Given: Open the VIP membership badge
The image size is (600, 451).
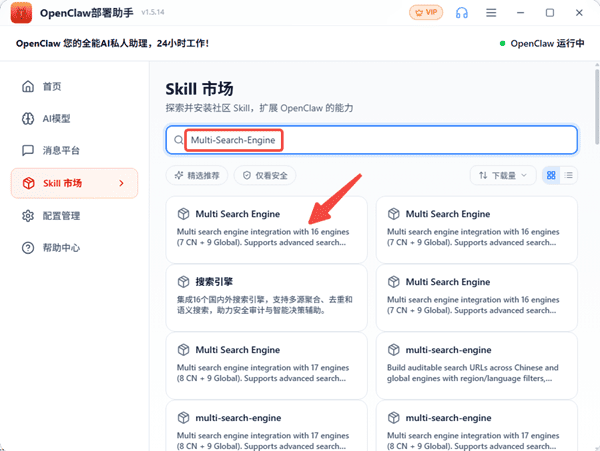Looking at the screenshot, I should 426,13.
